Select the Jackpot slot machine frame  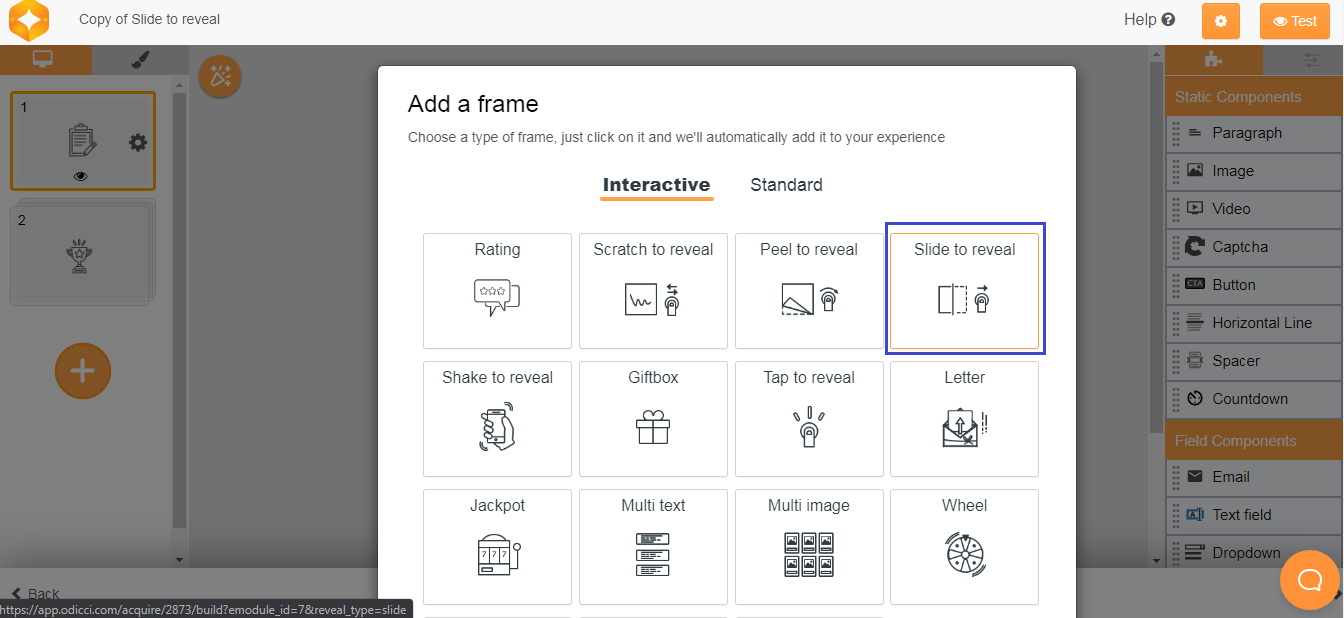497,546
